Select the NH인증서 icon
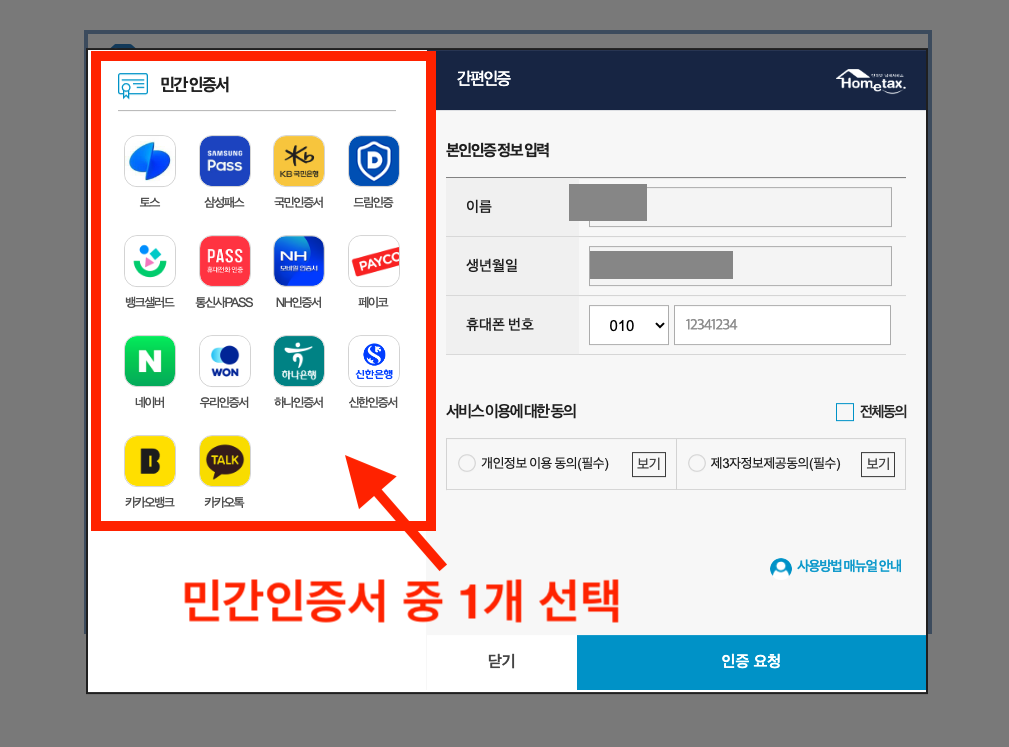Screen dimensions: 1009x747 [x=298, y=260]
